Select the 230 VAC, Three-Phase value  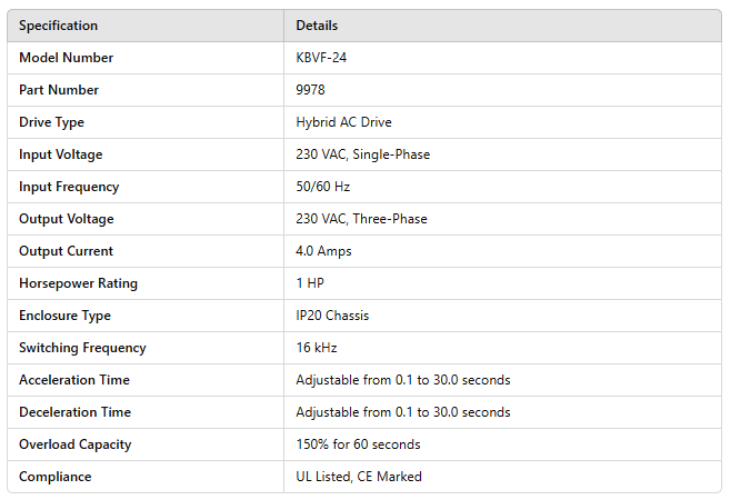tap(361, 219)
